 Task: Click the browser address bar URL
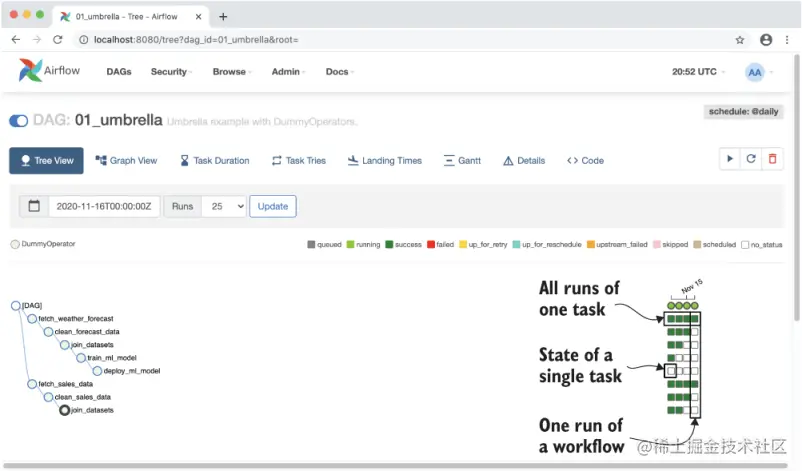(x=196, y=39)
